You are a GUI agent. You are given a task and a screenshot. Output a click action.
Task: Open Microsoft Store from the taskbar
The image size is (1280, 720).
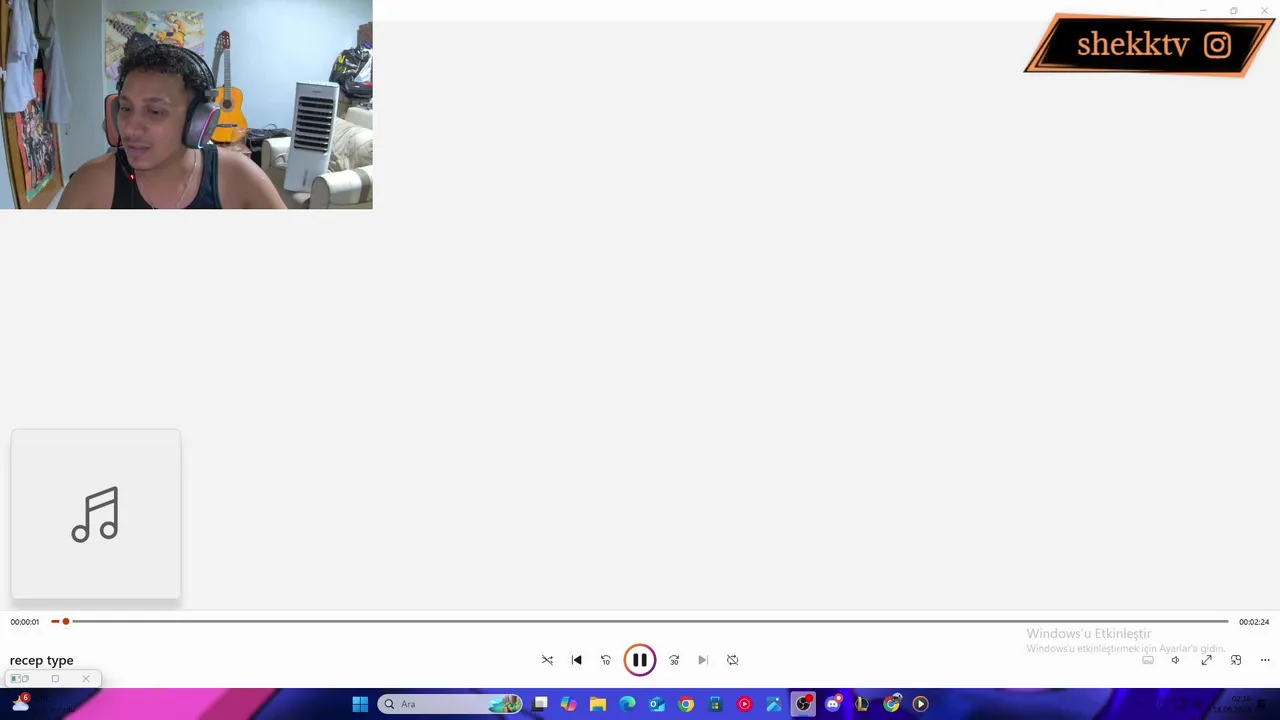(x=715, y=704)
